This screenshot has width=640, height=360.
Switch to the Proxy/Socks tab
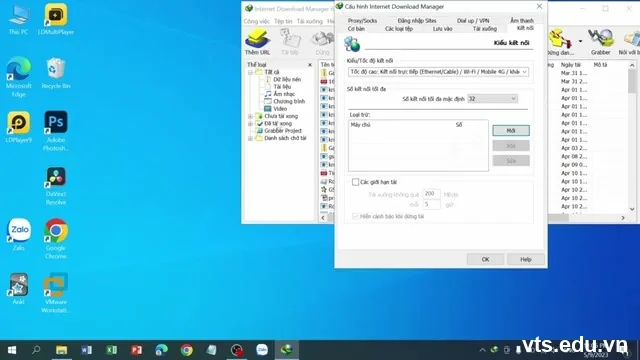(x=362, y=20)
